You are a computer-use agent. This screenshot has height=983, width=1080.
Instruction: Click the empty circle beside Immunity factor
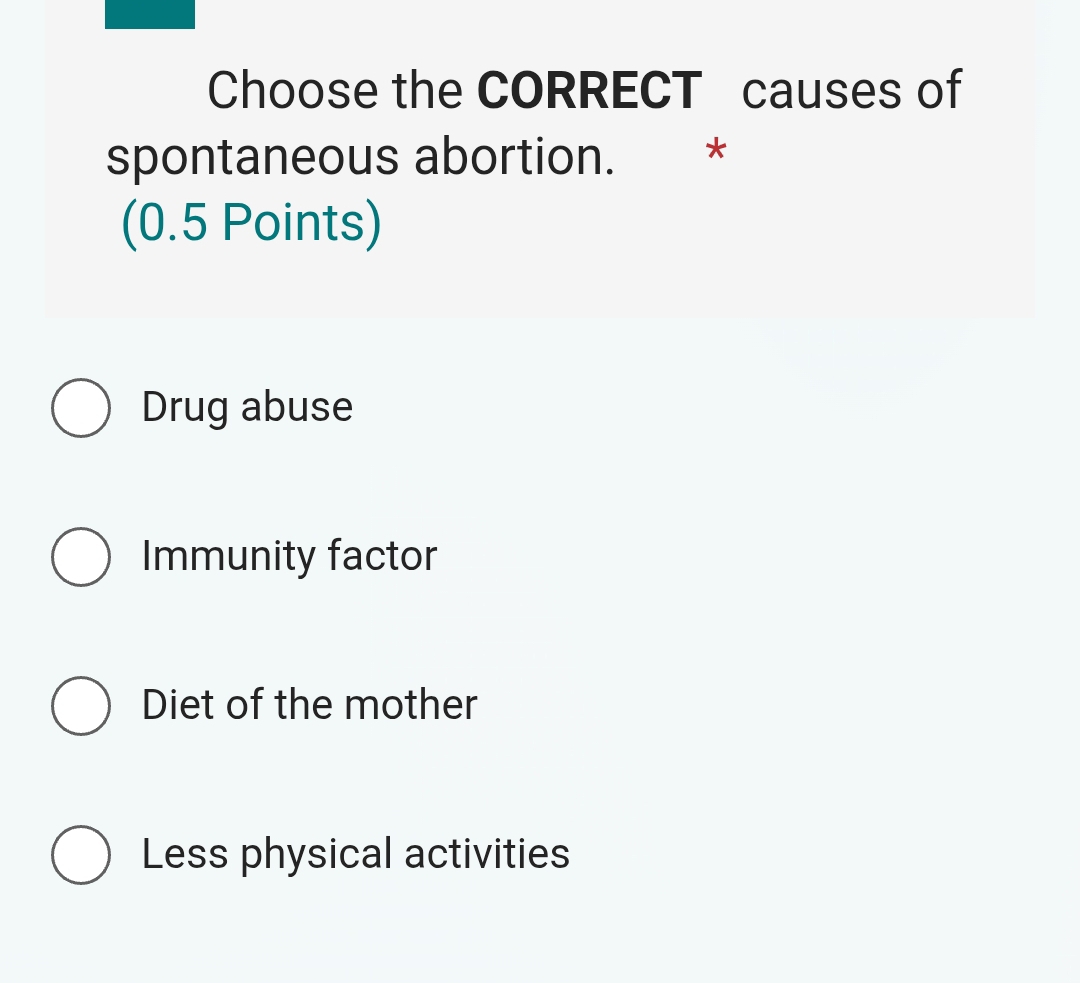[x=81, y=556]
